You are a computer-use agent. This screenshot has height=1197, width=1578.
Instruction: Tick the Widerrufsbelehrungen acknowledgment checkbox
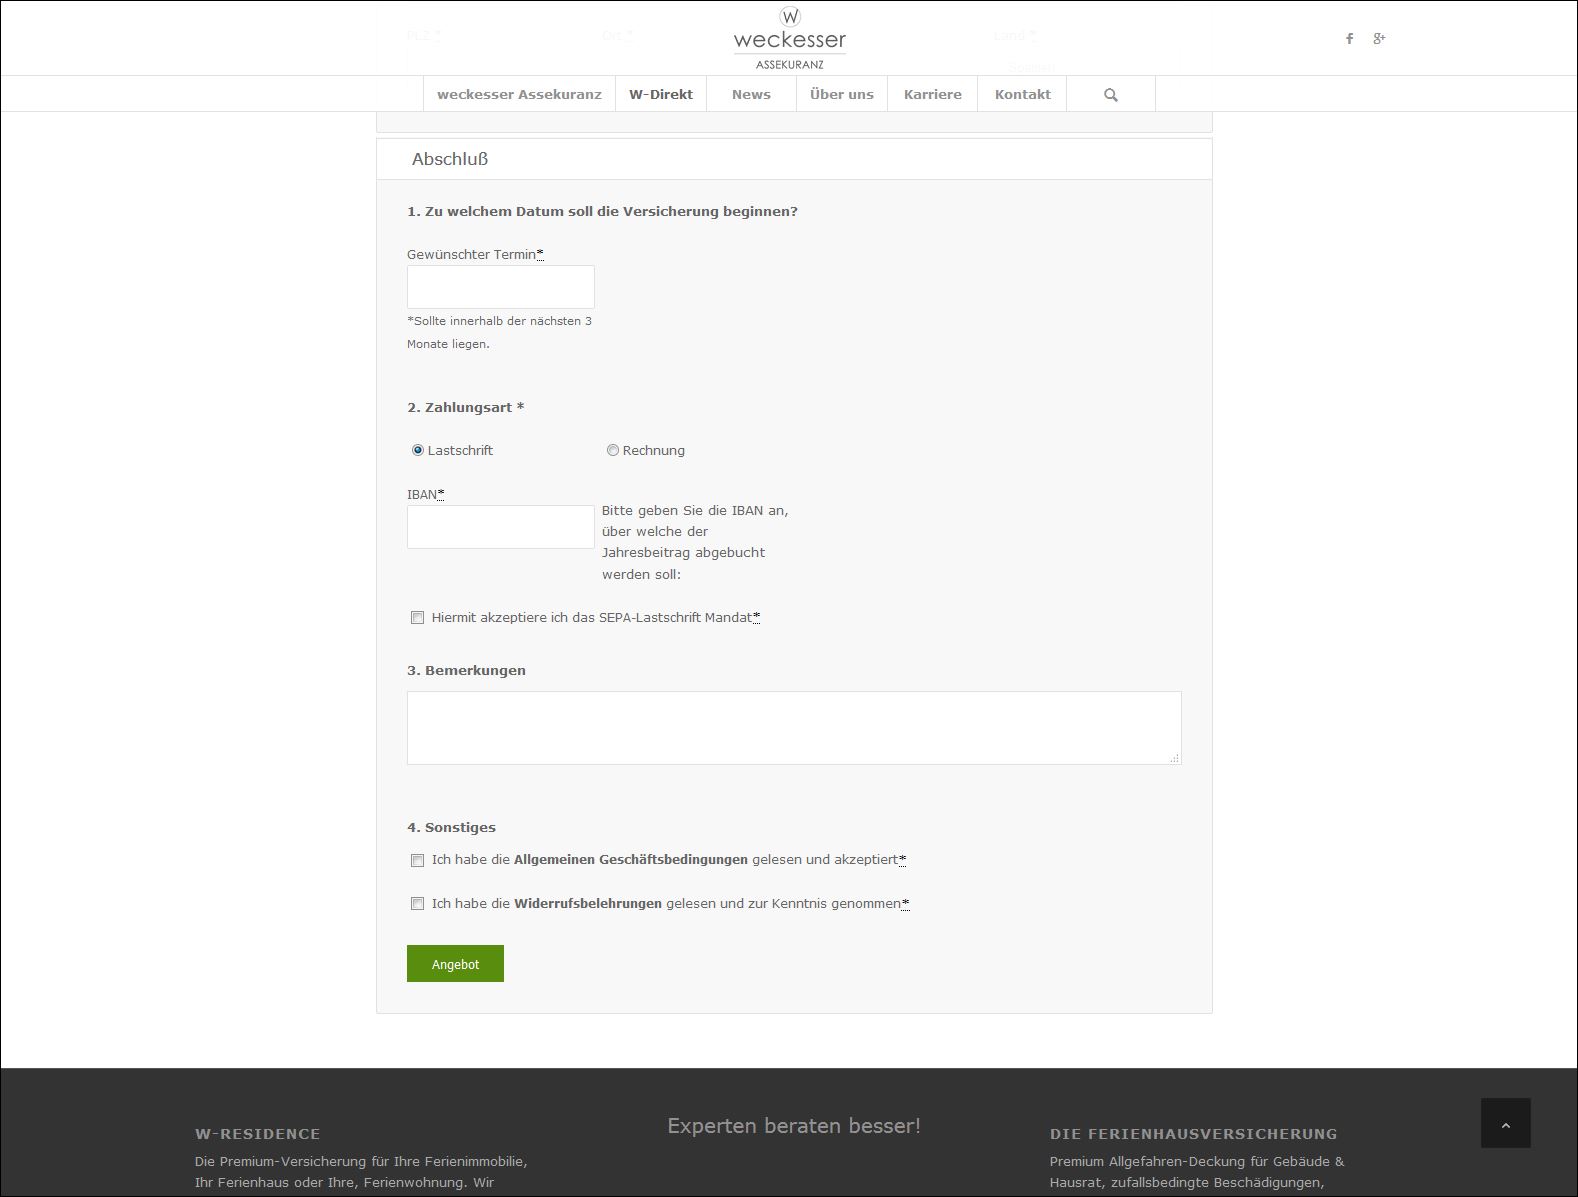(x=418, y=904)
